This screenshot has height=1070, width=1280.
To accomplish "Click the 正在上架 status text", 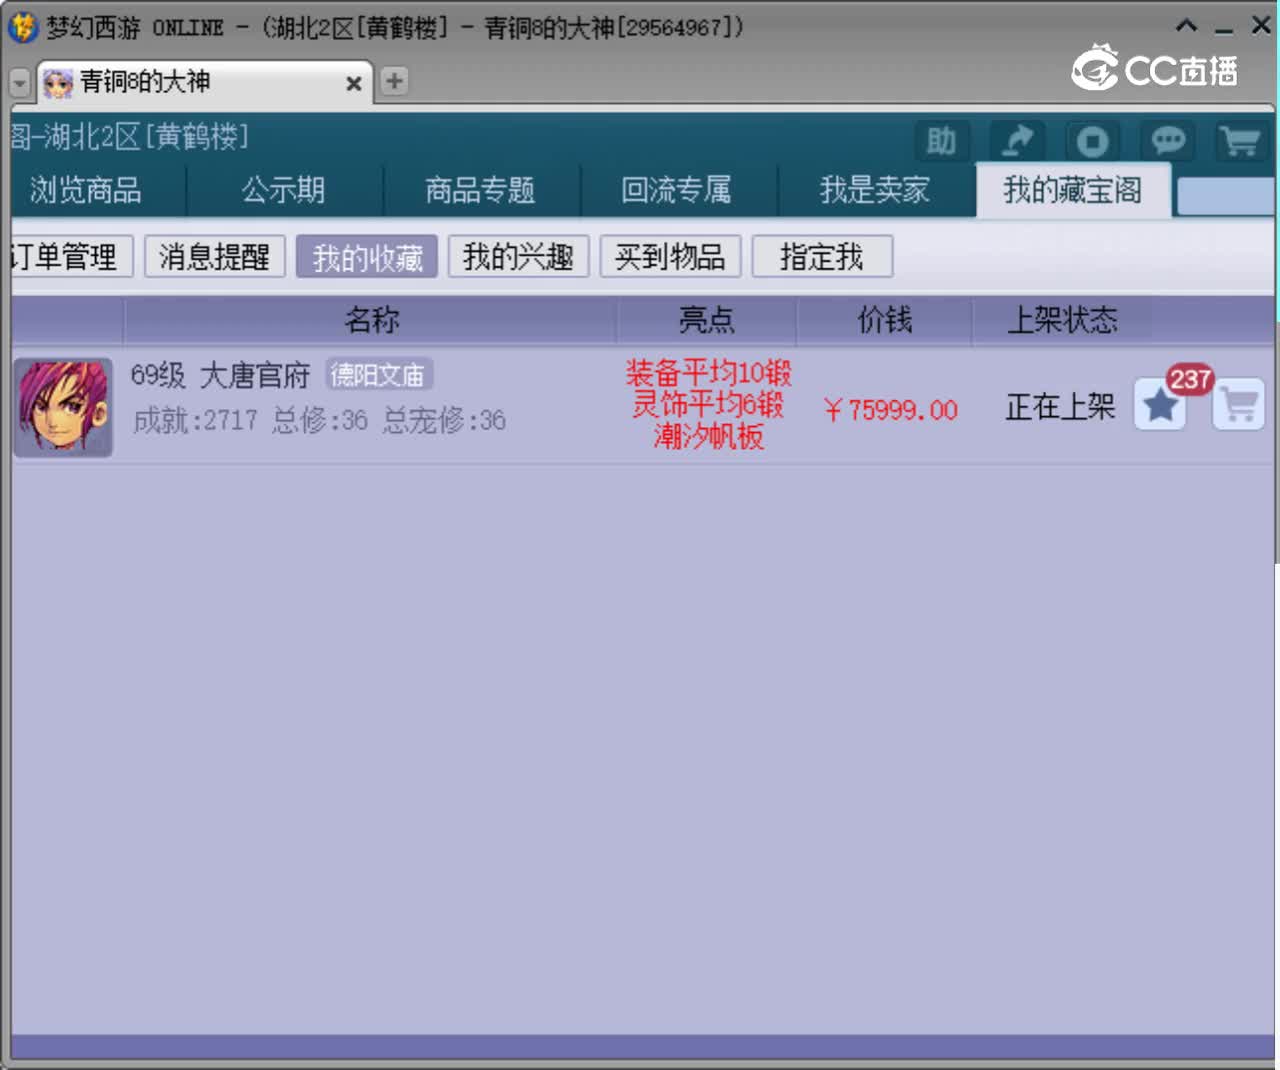I will pos(1060,406).
